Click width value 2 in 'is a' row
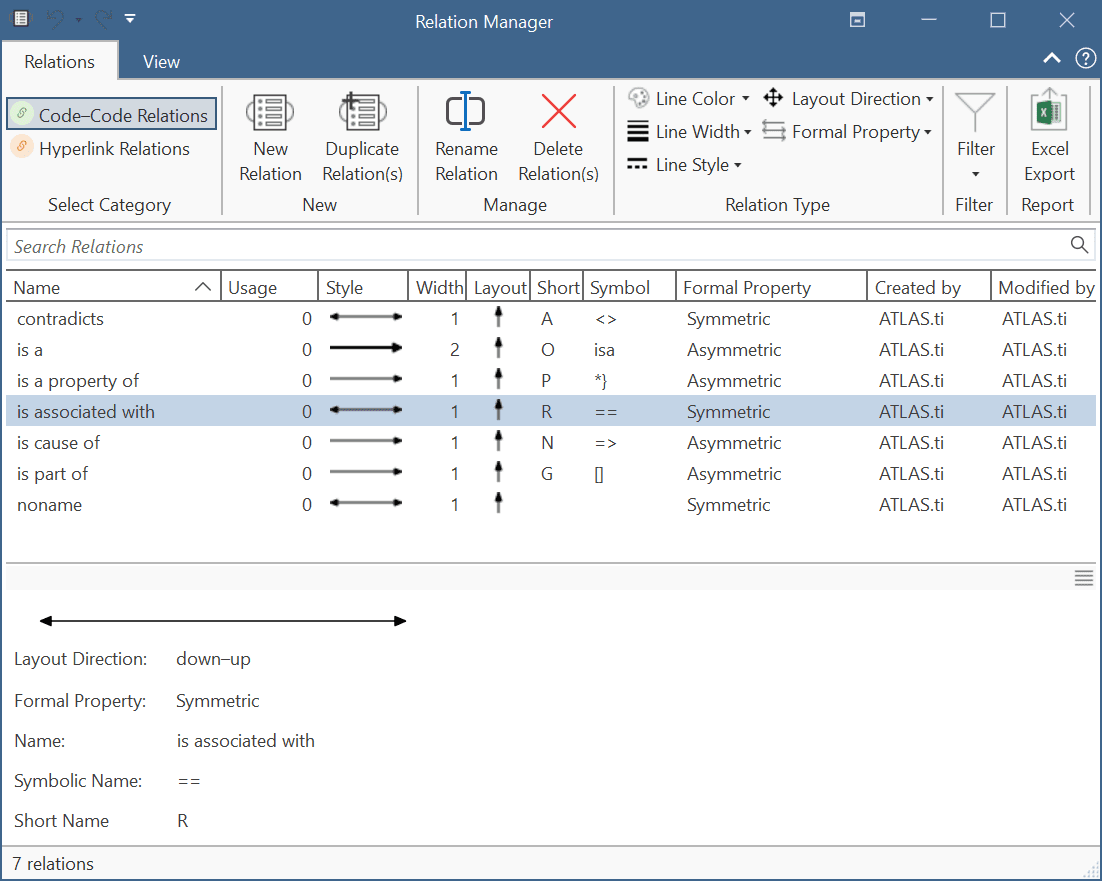 pyautogui.click(x=455, y=350)
